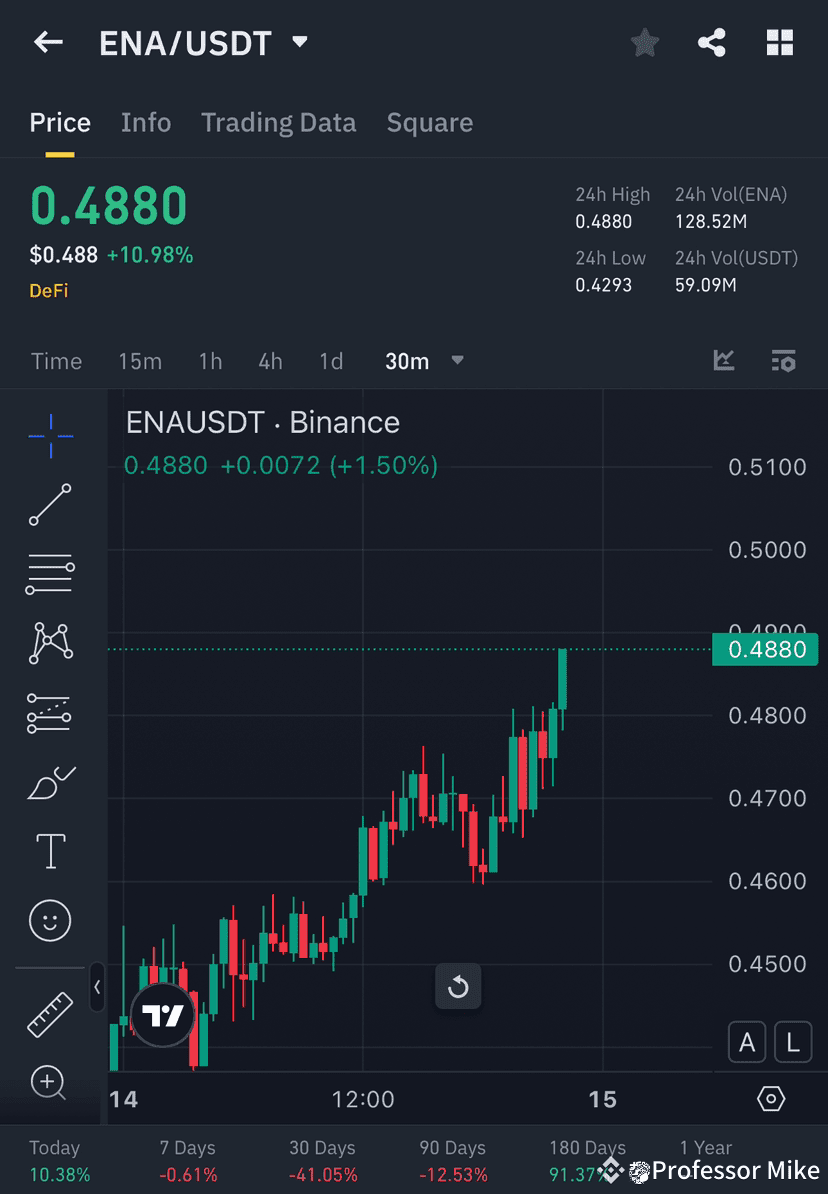Open the emoji sticker tool

50,920
